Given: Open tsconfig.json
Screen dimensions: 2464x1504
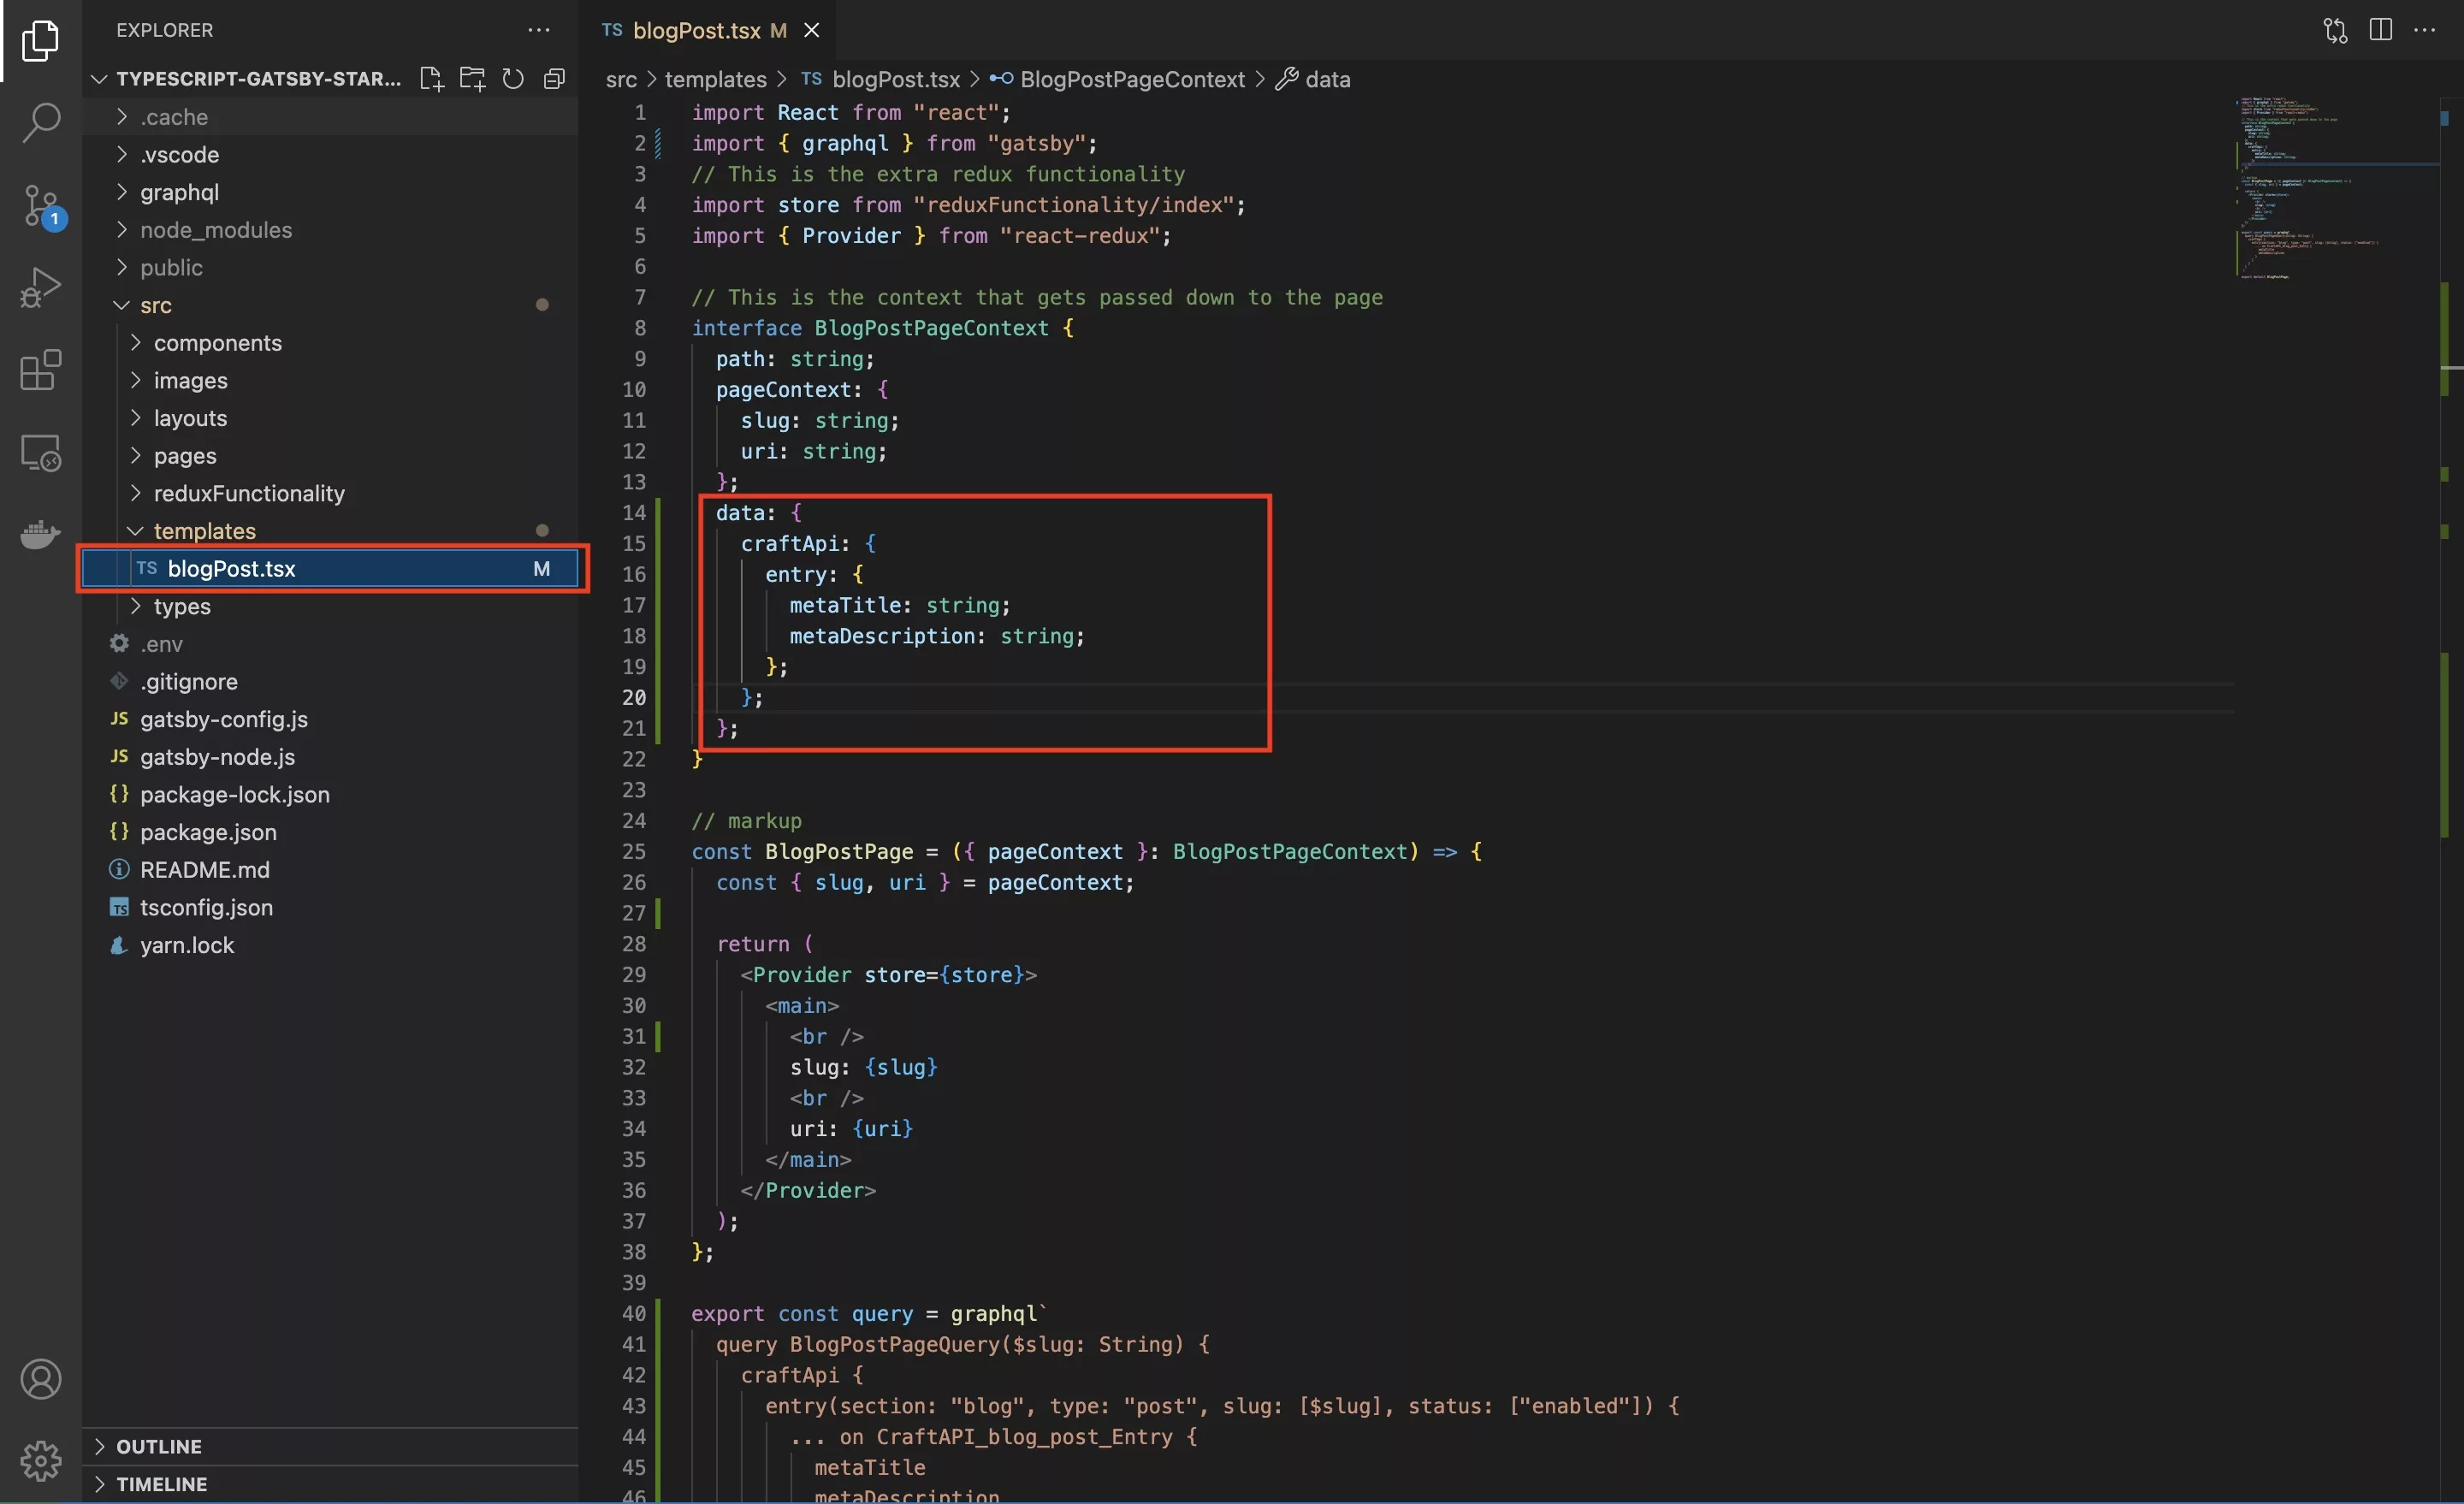Looking at the screenshot, I should click(x=330, y=908).
